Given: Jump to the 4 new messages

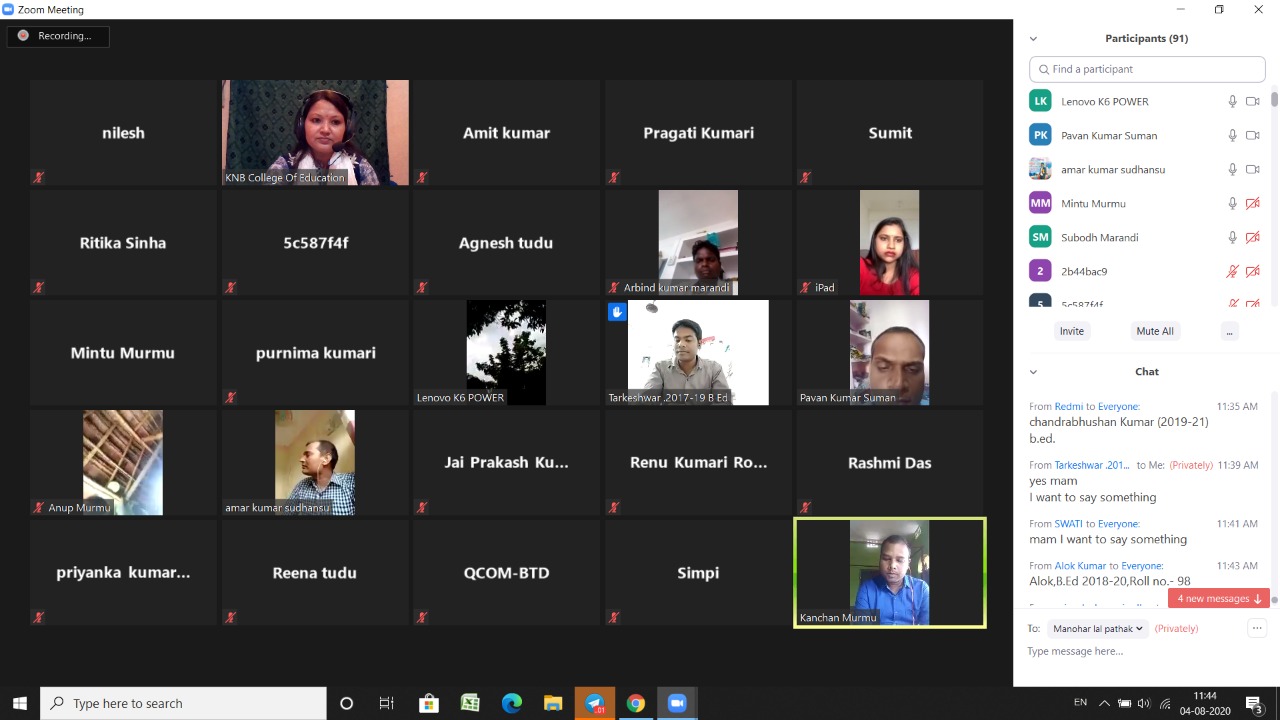Looking at the screenshot, I should [1218, 598].
